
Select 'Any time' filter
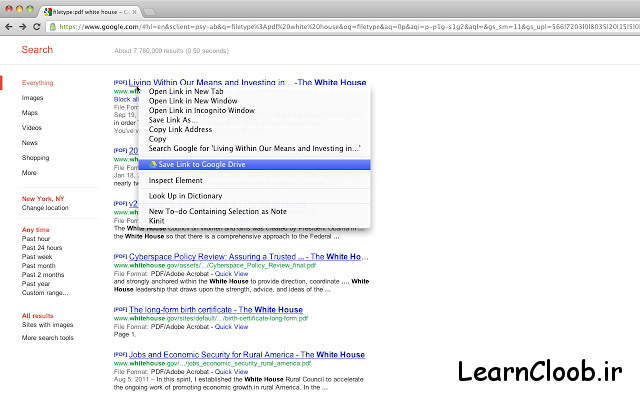pos(36,230)
